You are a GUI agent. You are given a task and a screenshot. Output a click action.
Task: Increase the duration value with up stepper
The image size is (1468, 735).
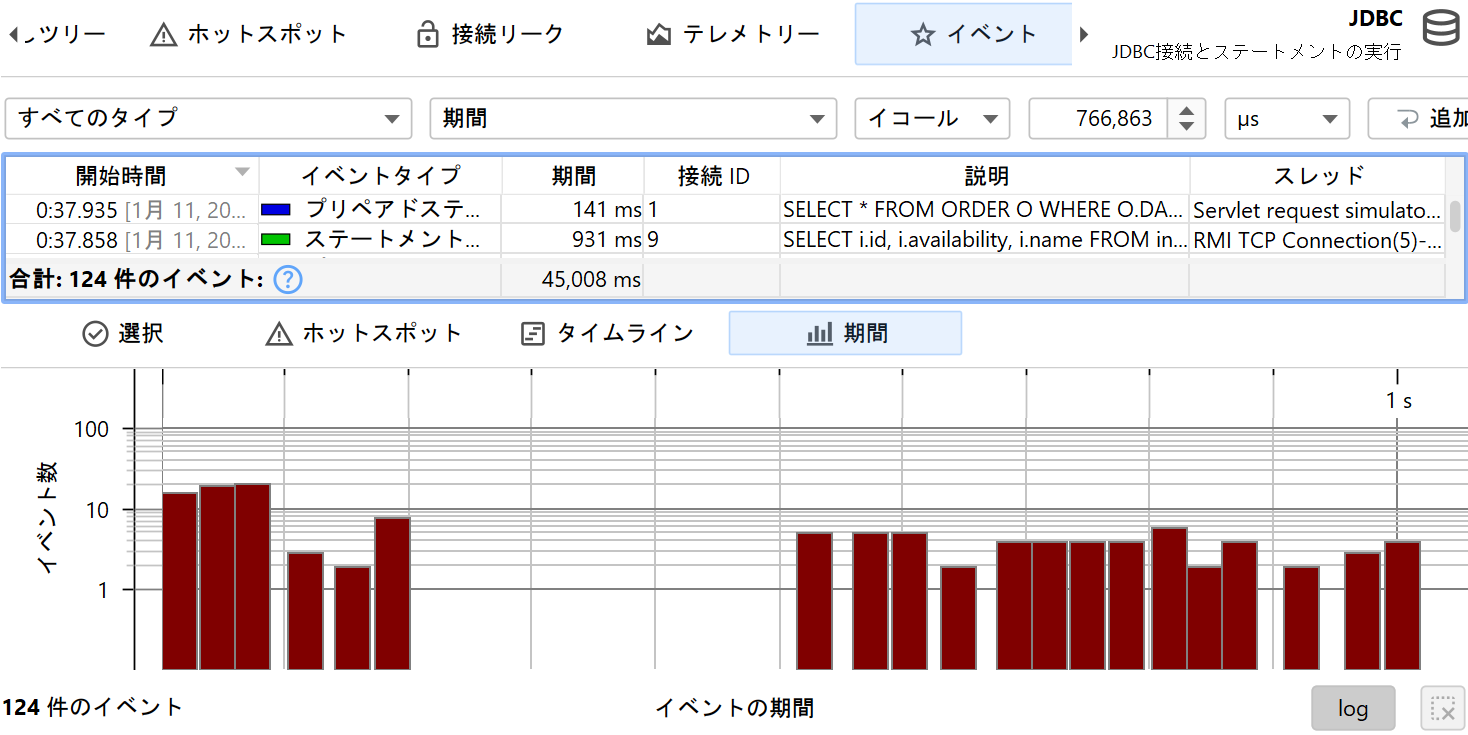tap(1186, 110)
